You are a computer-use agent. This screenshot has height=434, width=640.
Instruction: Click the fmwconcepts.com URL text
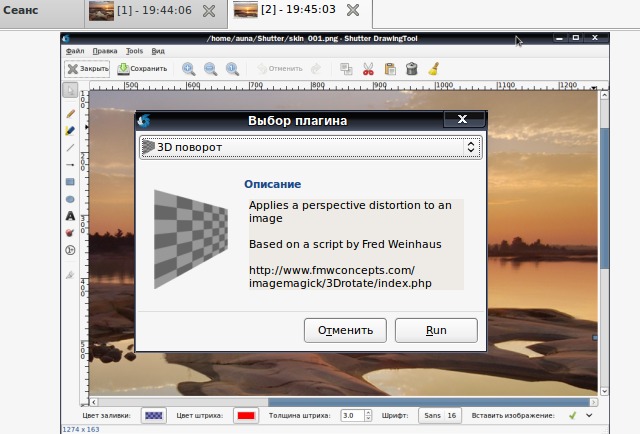(340, 277)
